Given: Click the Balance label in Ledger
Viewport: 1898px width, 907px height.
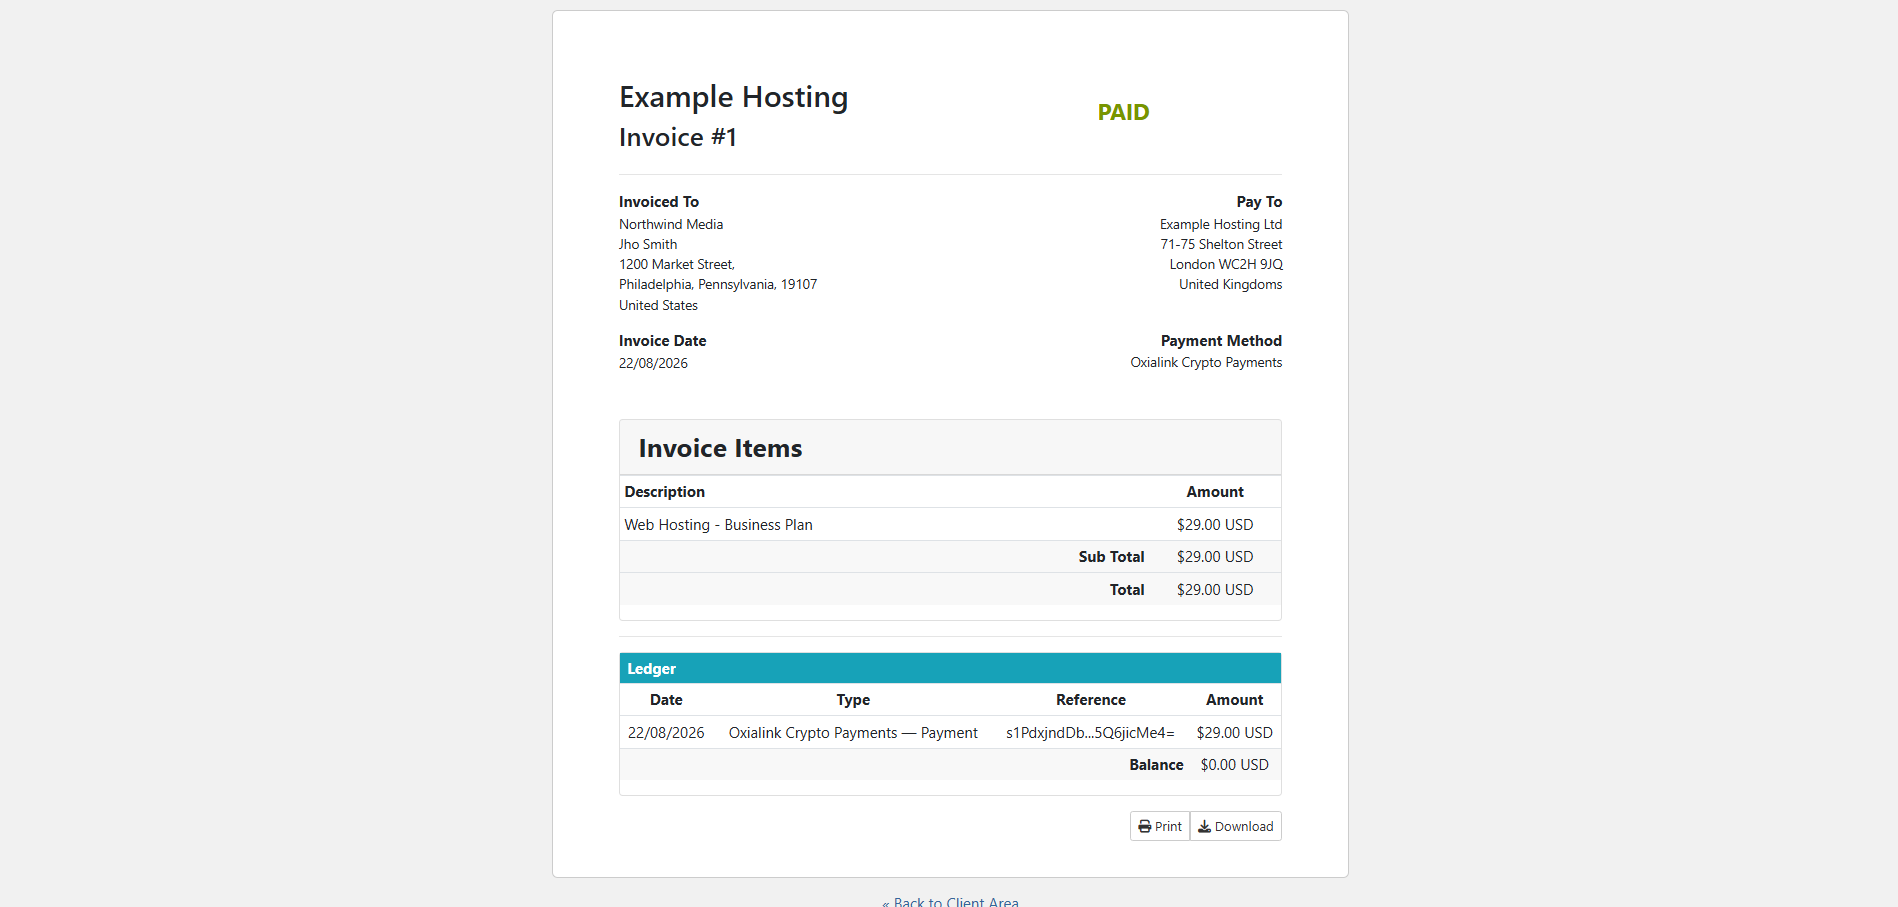Looking at the screenshot, I should [1156, 764].
